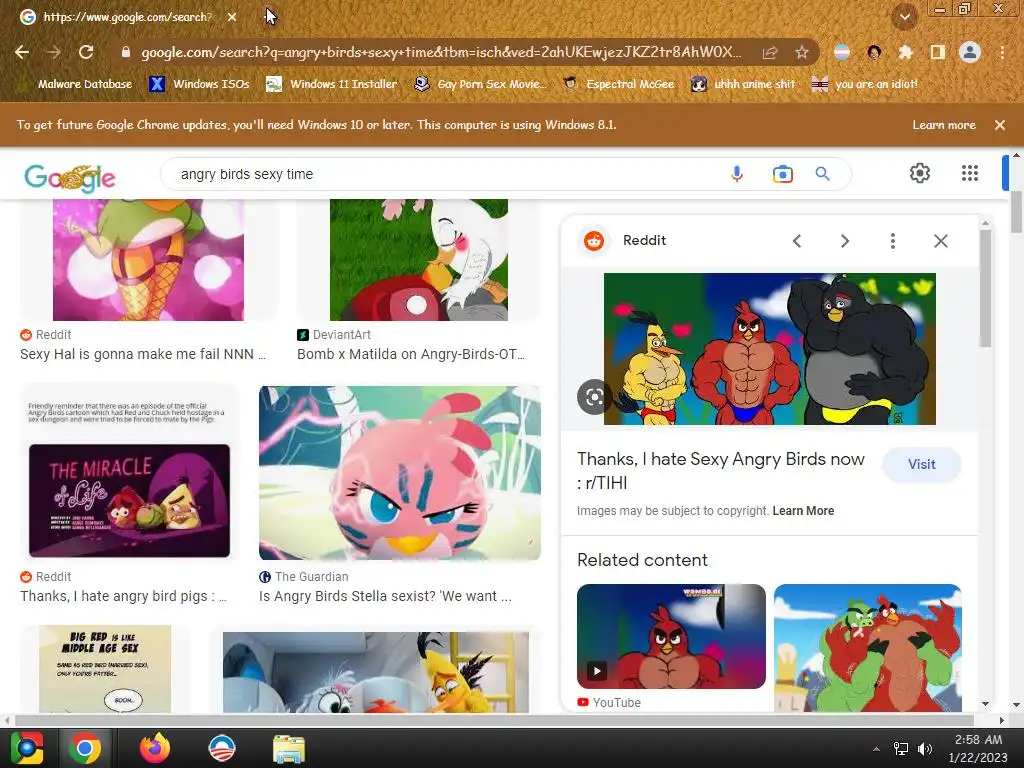This screenshot has height=768, width=1024.
Task: Dismiss the Chrome update notification bar
Action: pos(999,125)
